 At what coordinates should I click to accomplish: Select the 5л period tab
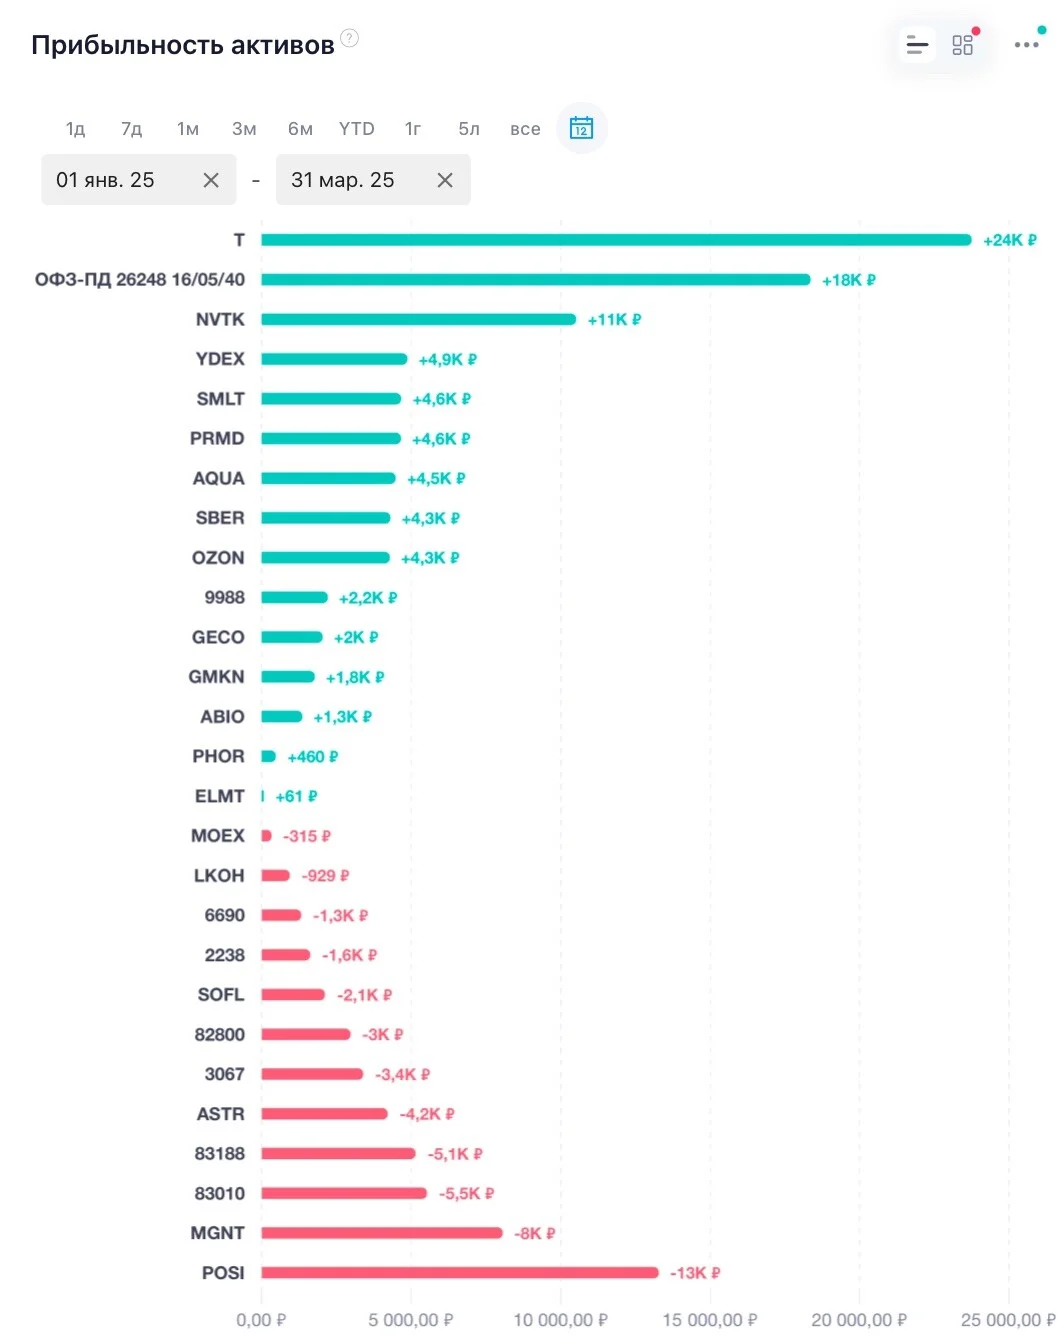point(469,129)
